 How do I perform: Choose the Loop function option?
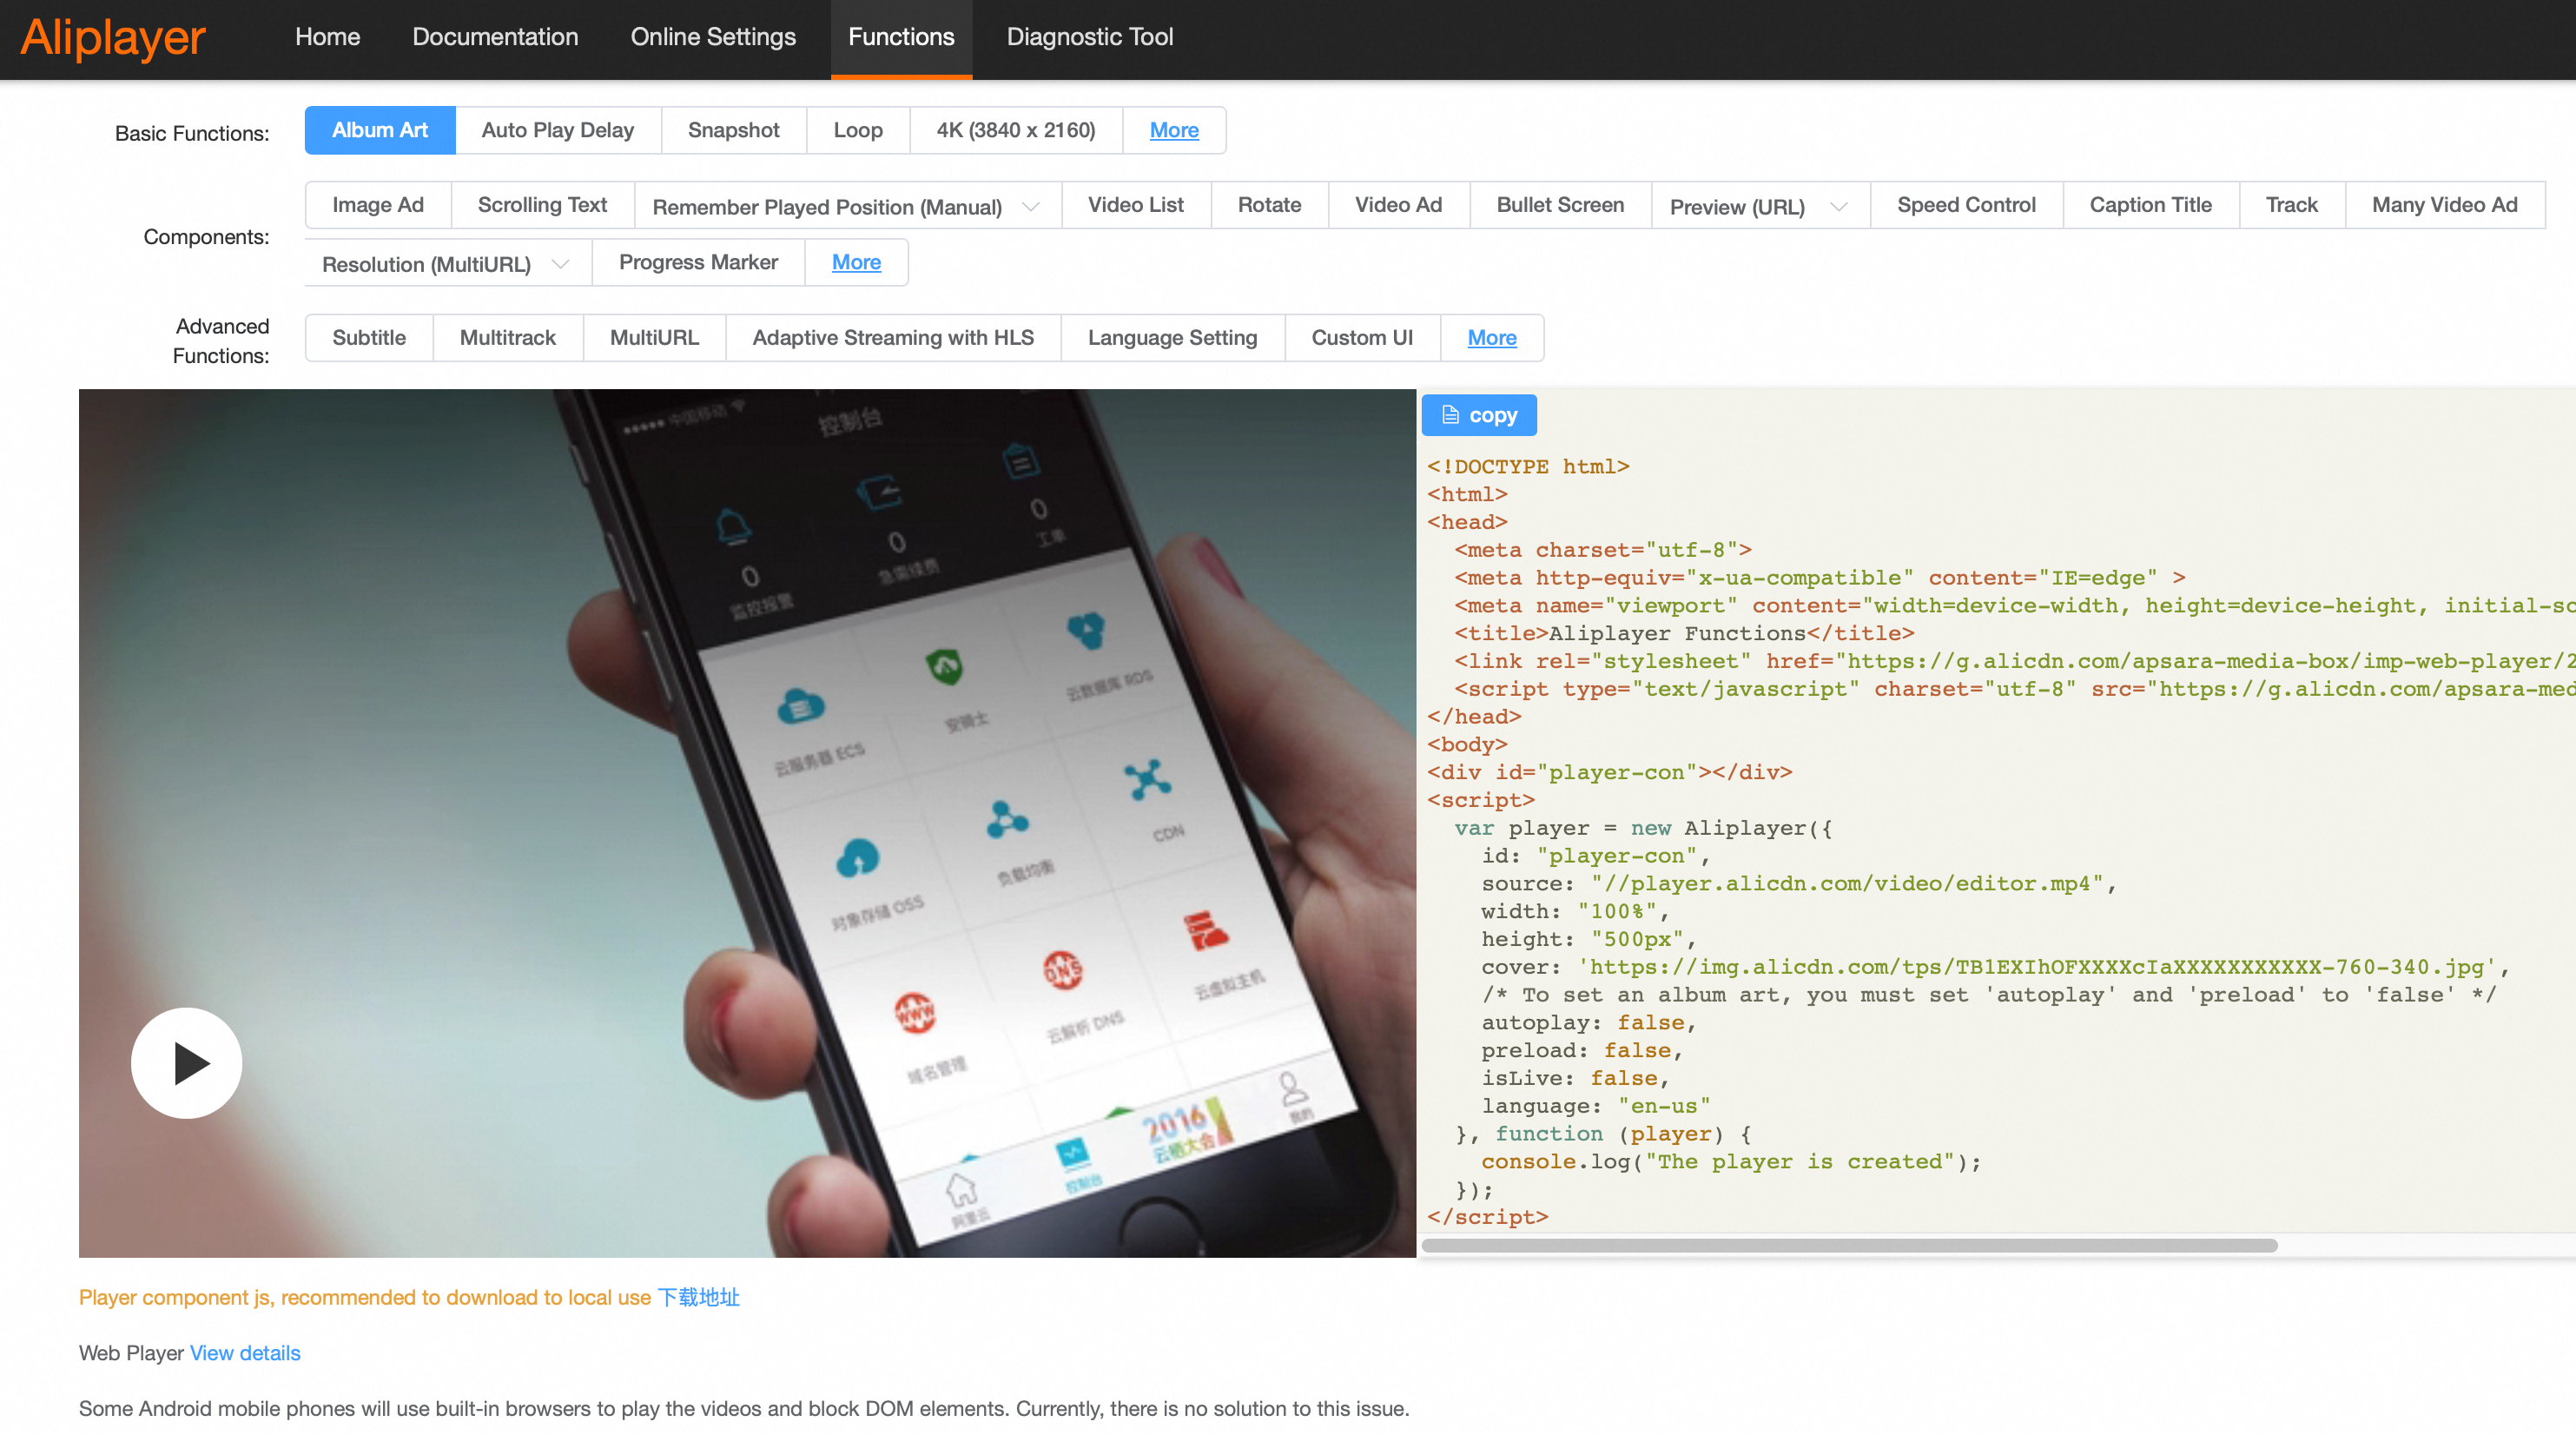coord(857,130)
